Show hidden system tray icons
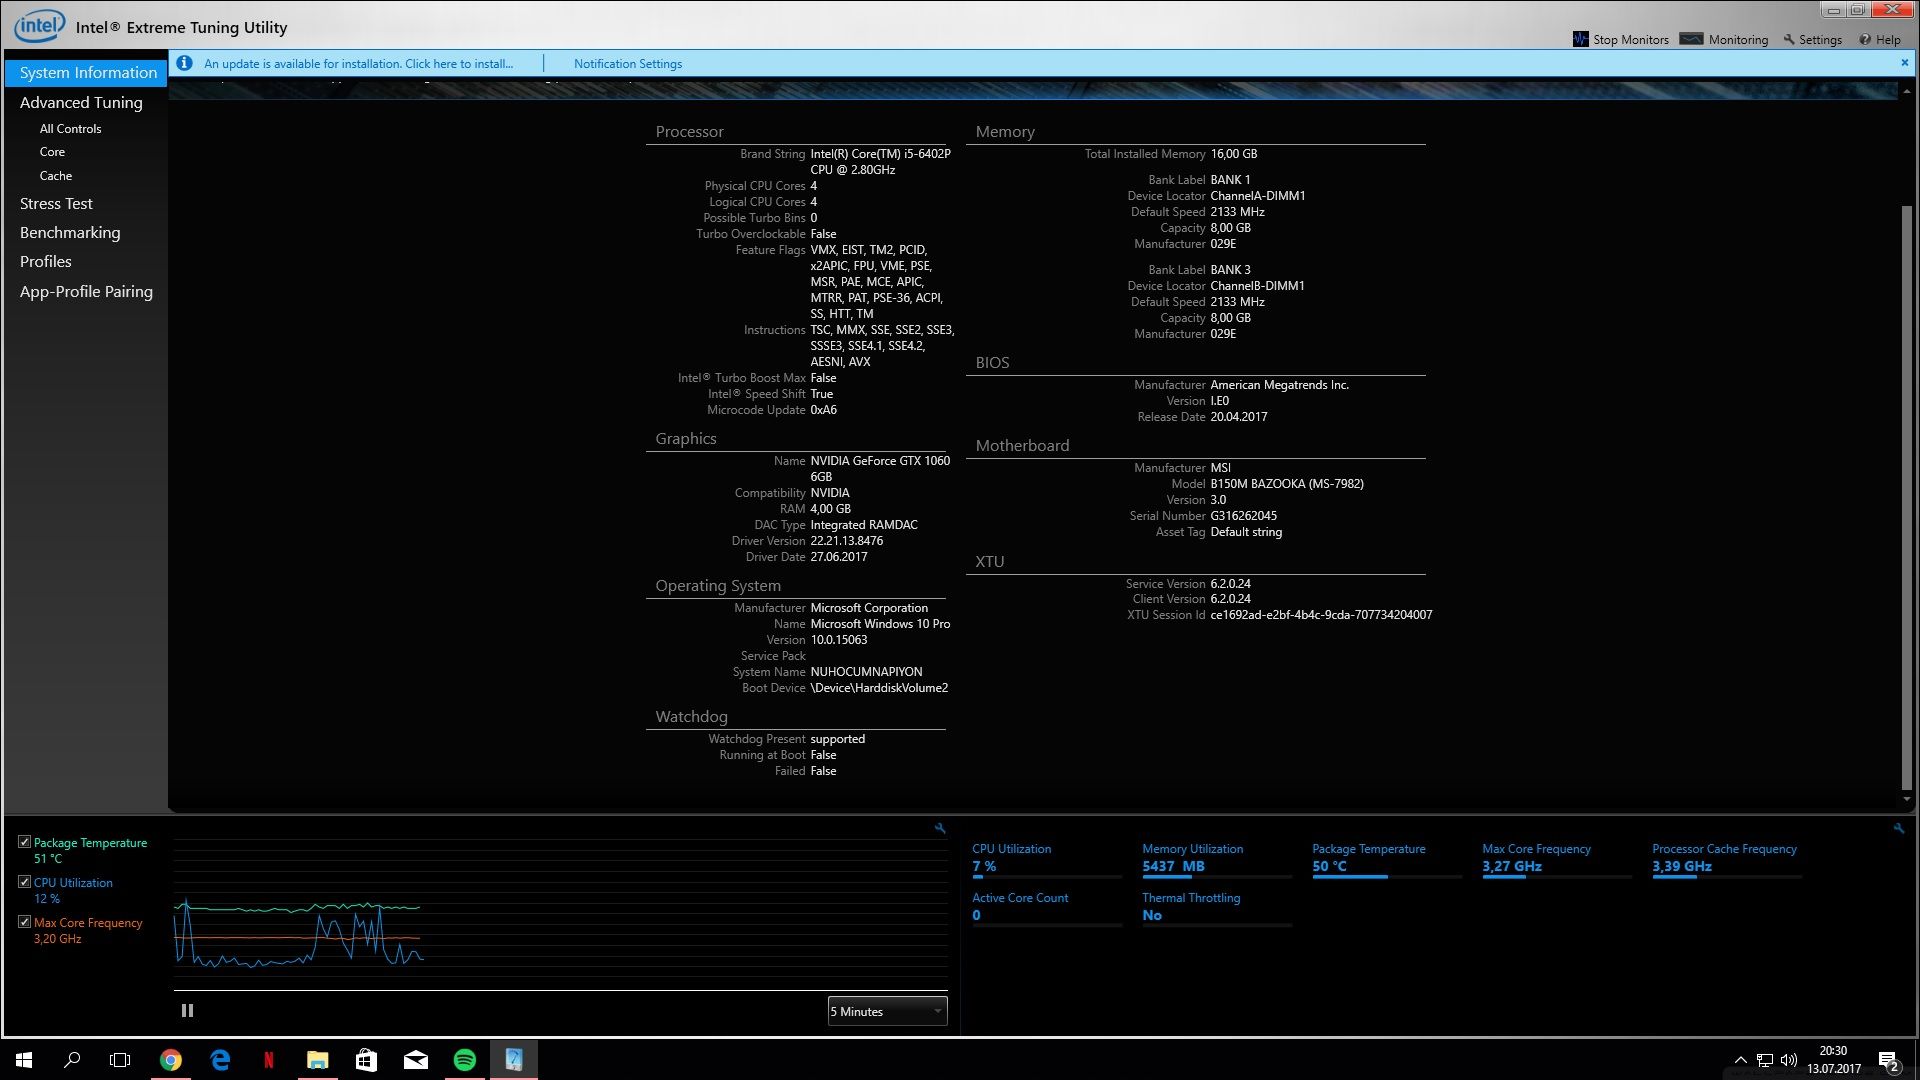The image size is (1920, 1080). 1740,1060
